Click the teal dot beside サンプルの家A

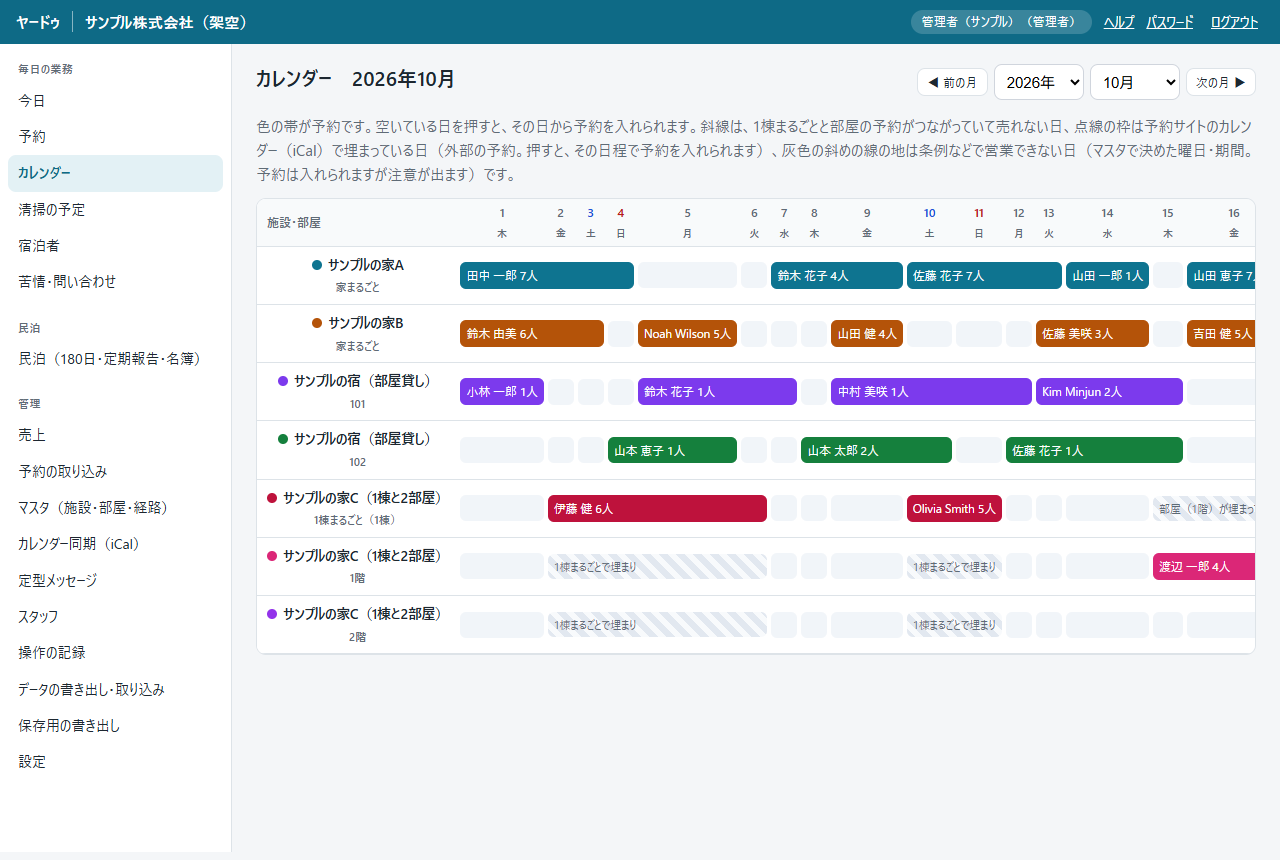(x=317, y=265)
